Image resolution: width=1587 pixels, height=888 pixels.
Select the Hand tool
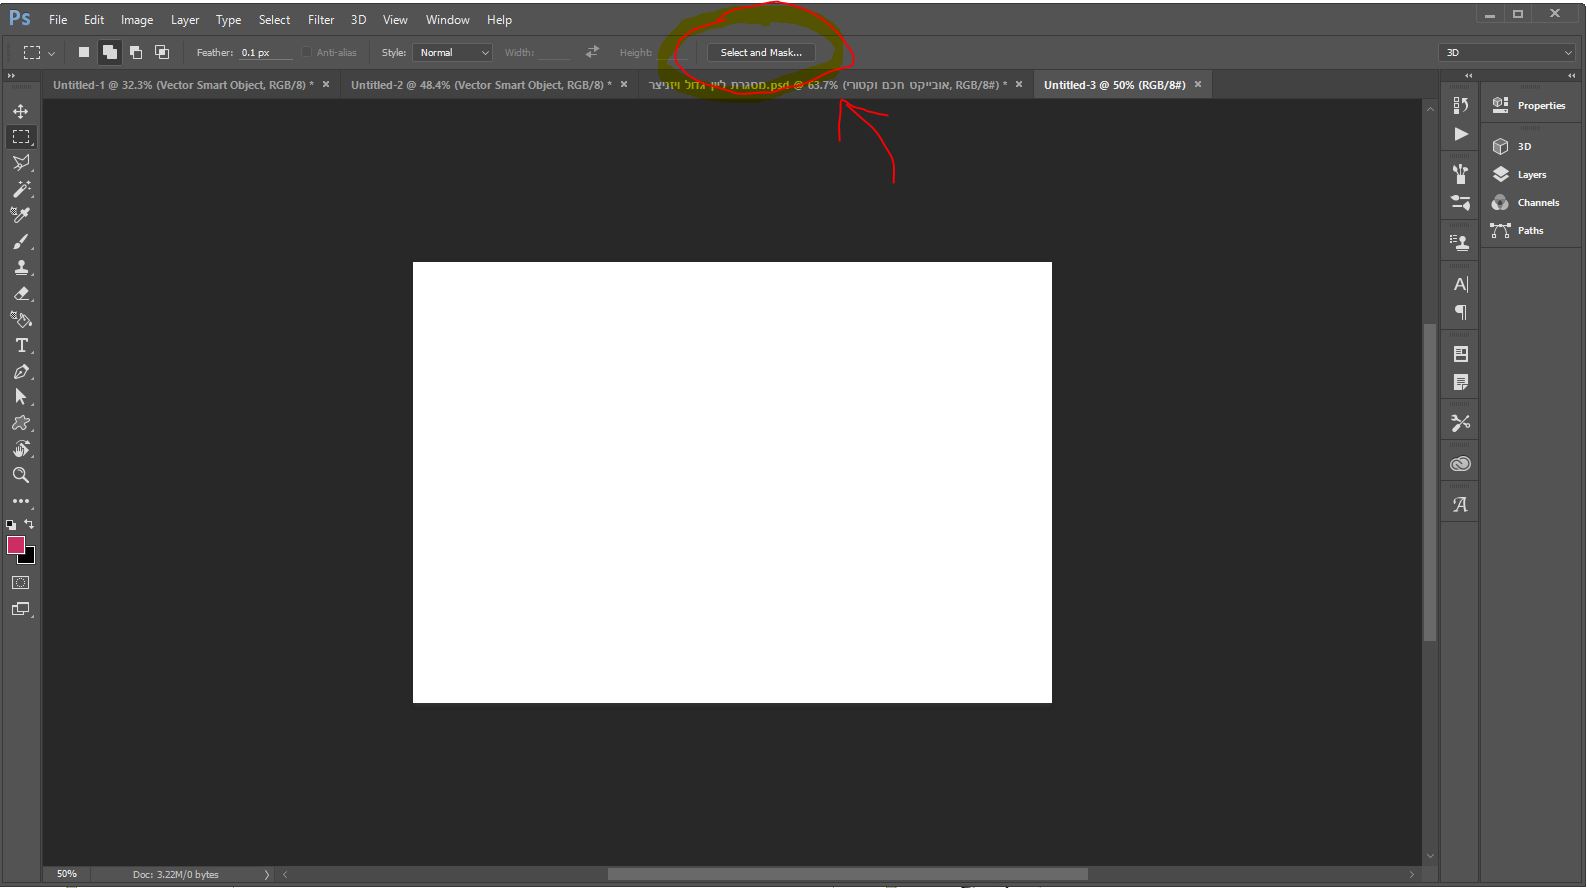click(21, 449)
